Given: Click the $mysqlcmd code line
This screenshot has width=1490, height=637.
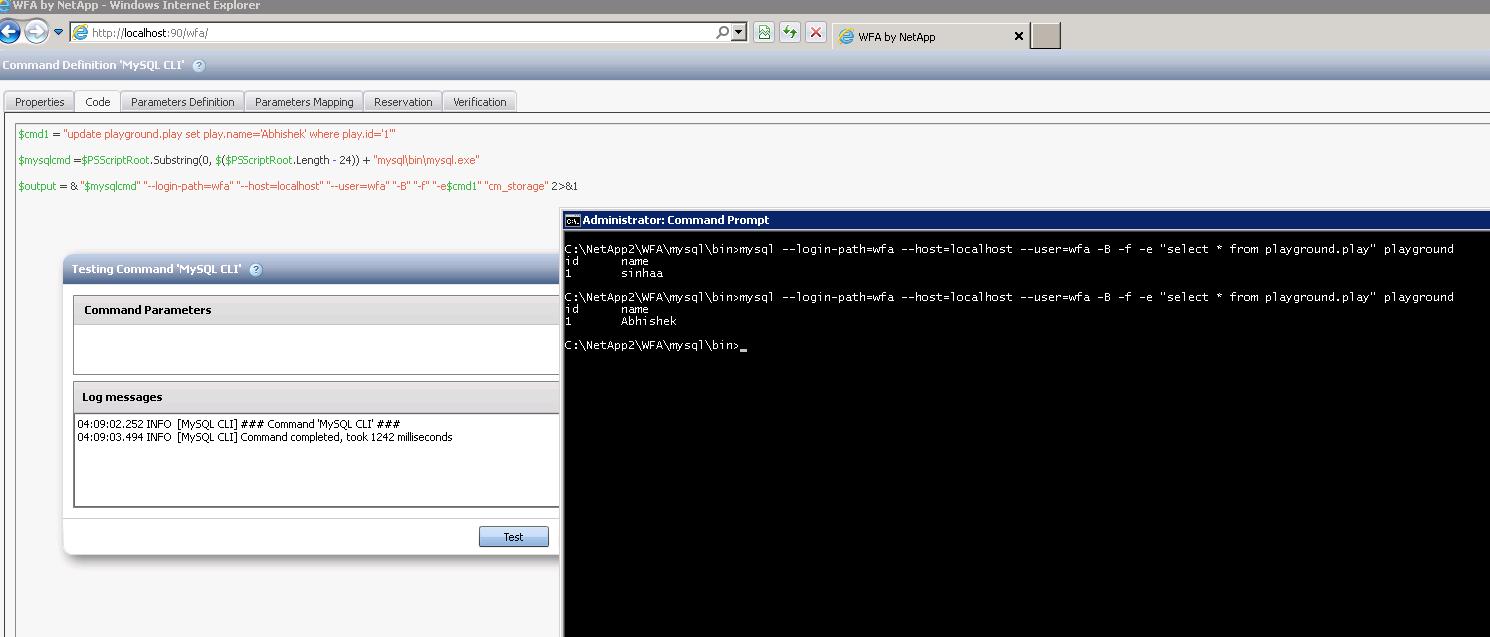Looking at the screenshot, I should (249, 160).
